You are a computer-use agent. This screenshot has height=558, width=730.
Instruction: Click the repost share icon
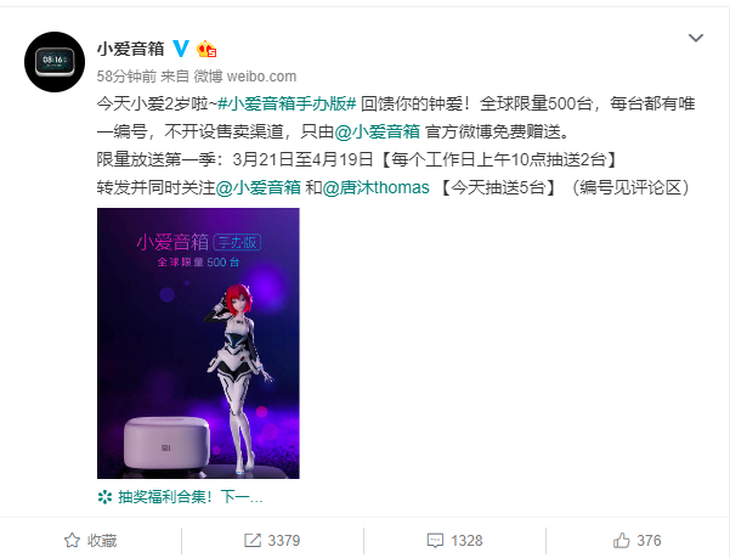pyautogui.click(x=252, y=540)
